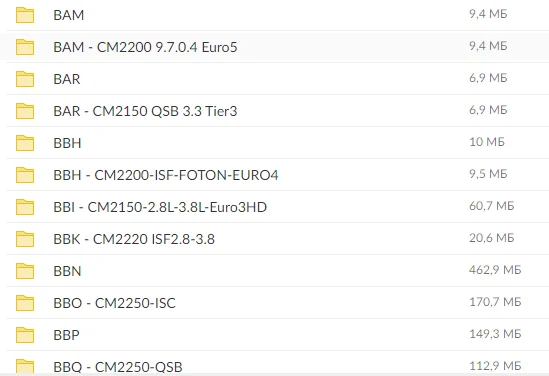Open the BAM folder icon

[x=25, y=15]
